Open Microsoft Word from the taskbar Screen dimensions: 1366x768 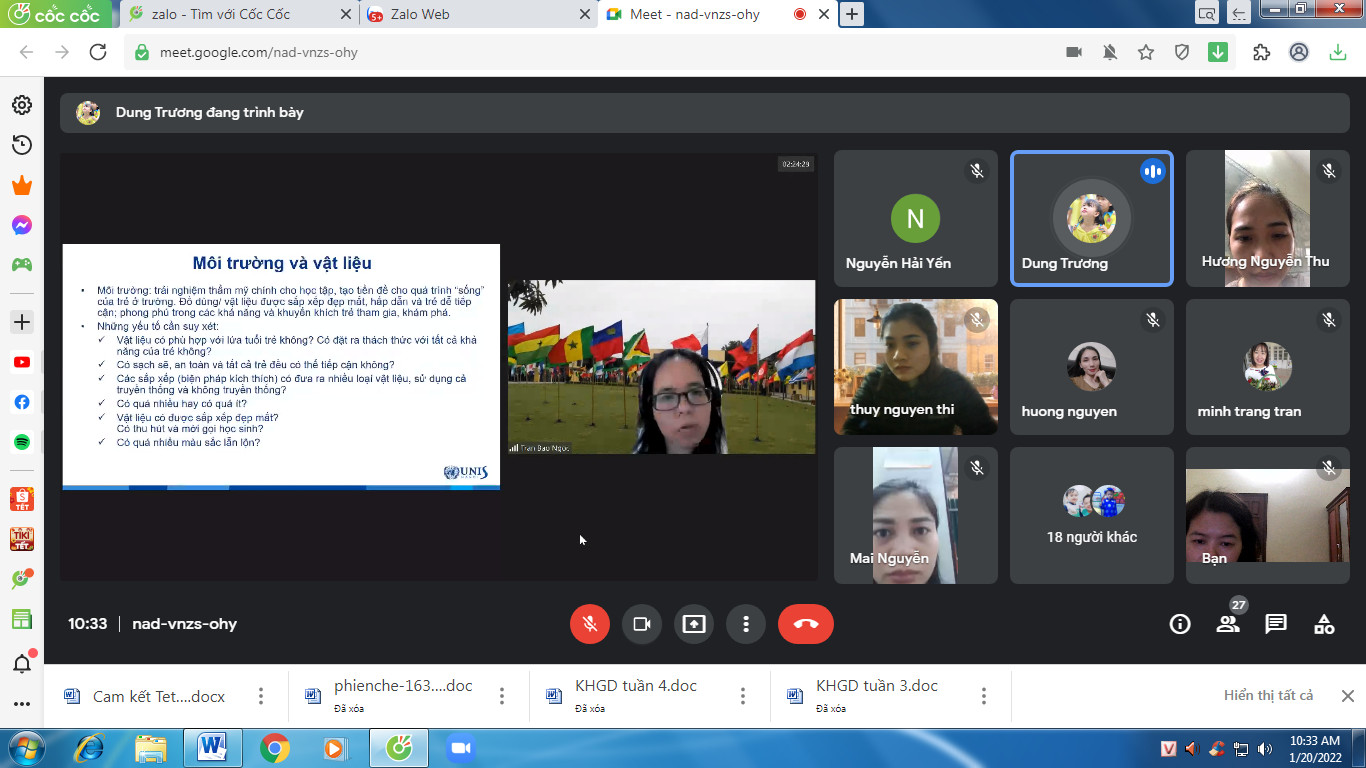pyautogui.click(x=212, y=747)
